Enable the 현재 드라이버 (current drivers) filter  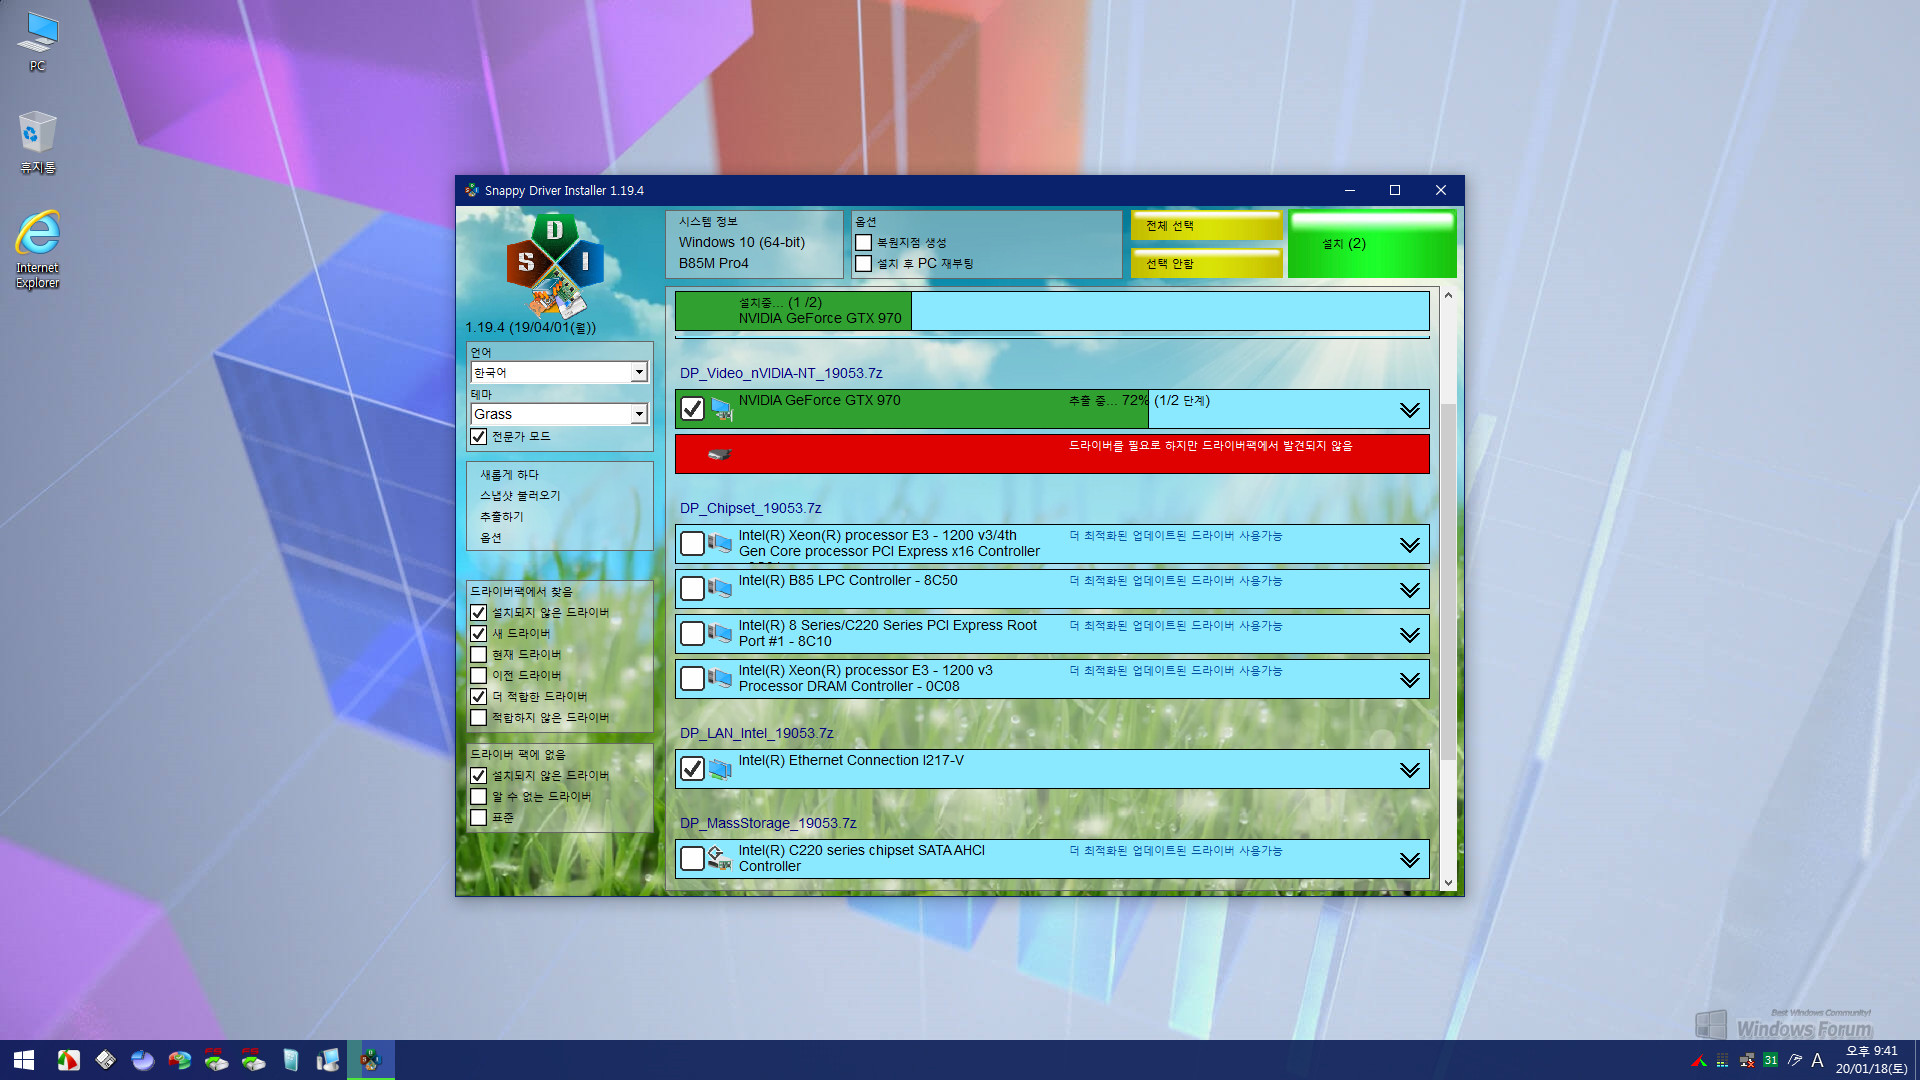coord(479,655)
